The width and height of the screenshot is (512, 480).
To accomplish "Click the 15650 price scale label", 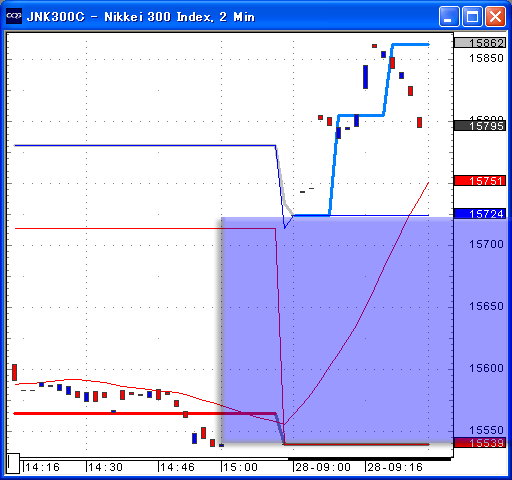I will [486, 306].
